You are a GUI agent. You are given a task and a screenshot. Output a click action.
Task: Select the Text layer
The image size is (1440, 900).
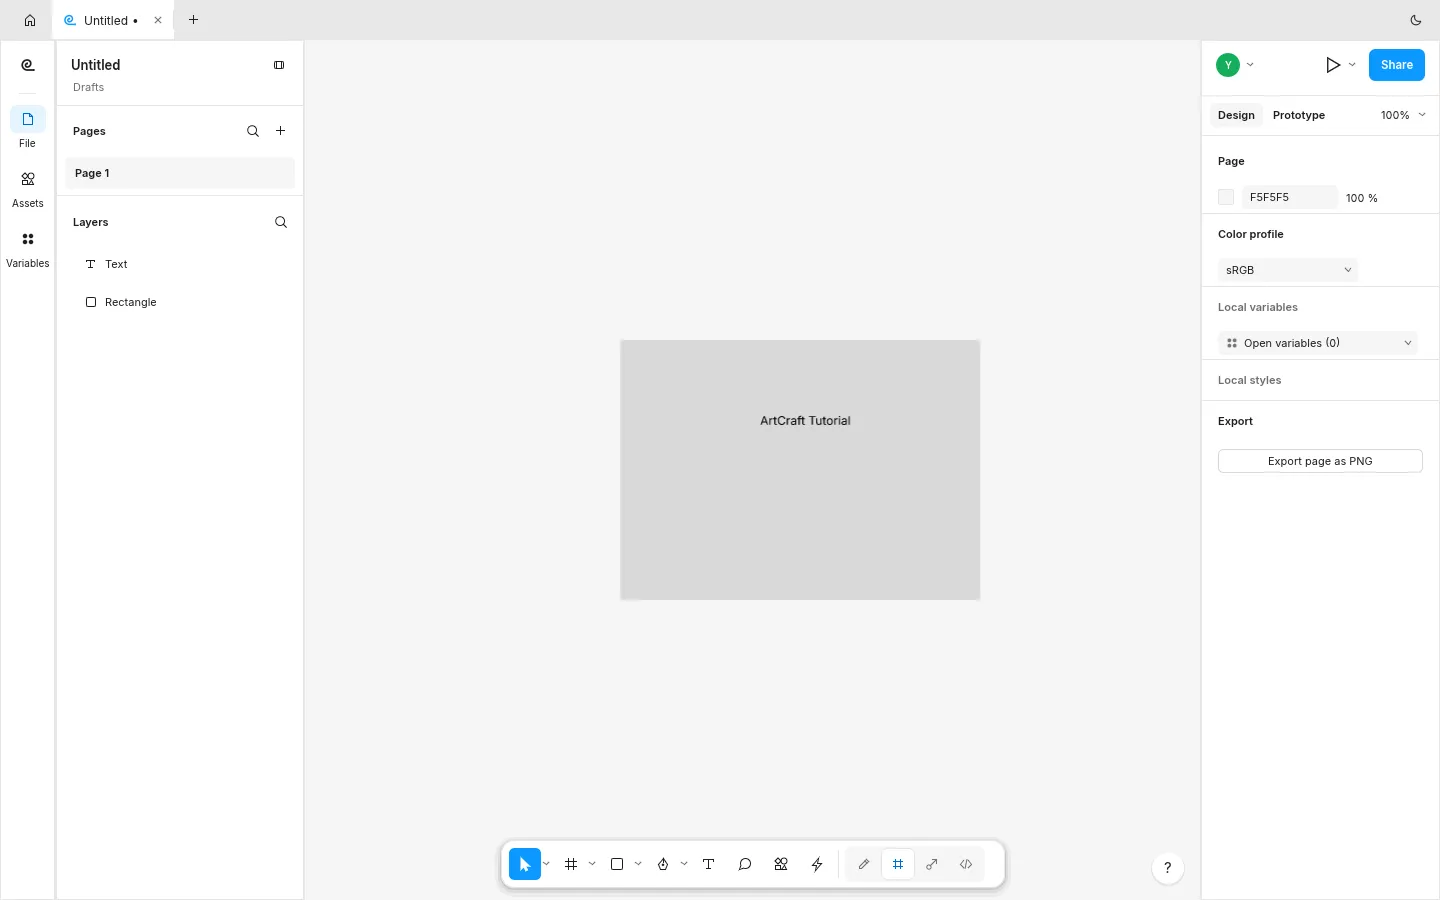click(180, 264)
